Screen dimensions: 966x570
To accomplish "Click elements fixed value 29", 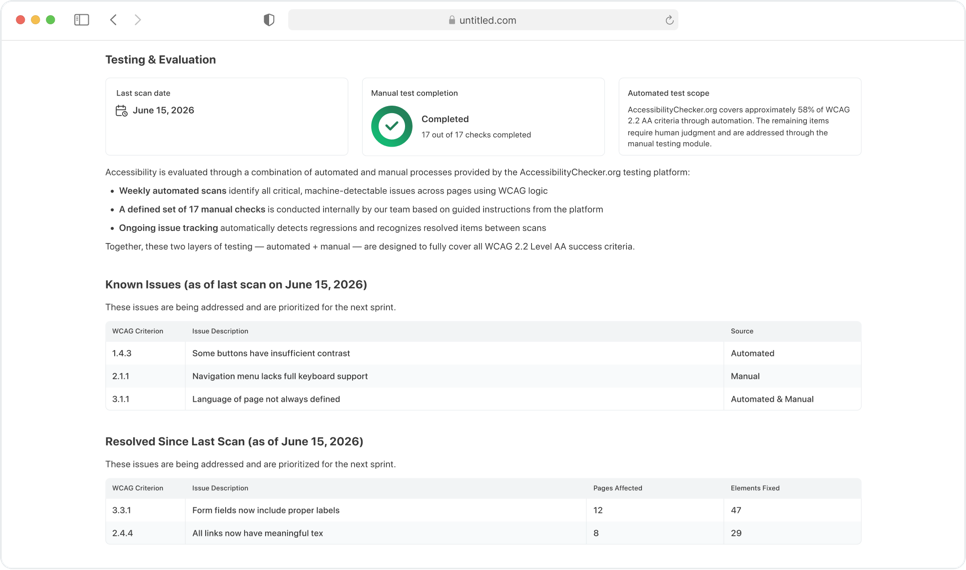I will pos(736,533).
